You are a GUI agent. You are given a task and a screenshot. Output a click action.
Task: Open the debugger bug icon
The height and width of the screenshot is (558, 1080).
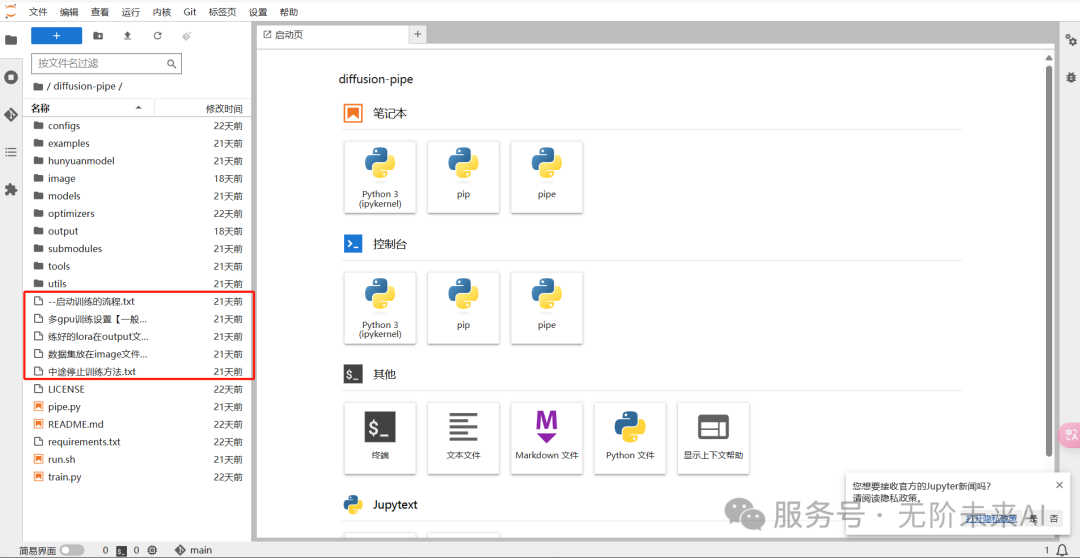[1070, 77]
